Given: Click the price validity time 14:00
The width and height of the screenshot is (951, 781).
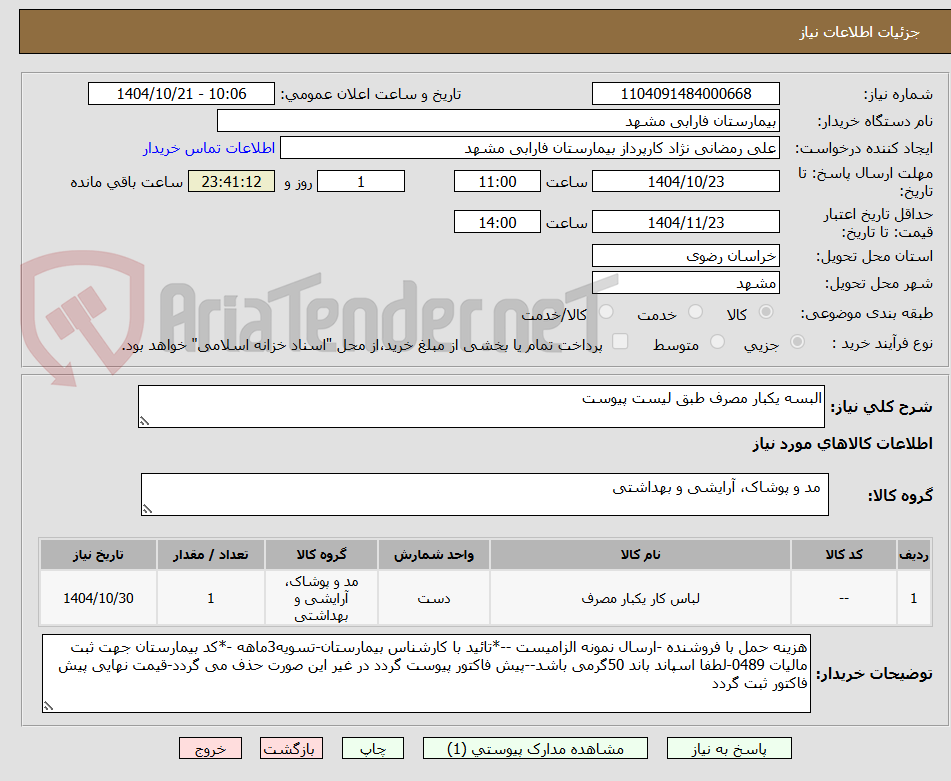Looking at the screenshot, I should coord(497,222).
